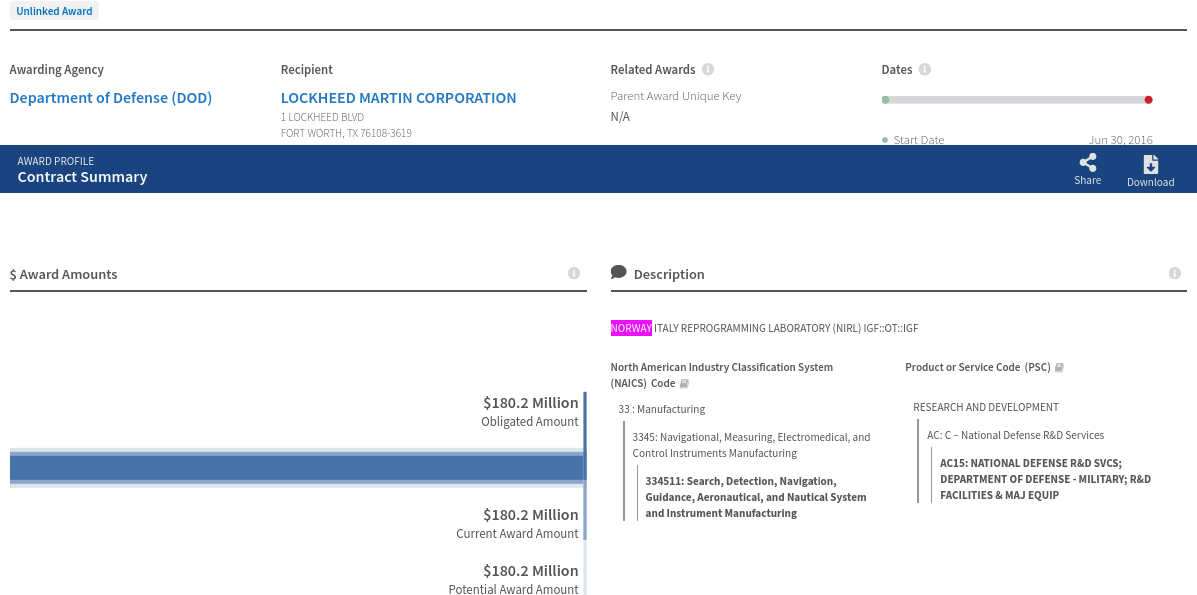
Task: Open the glossary icon next to PSC
Action: [x=1059, y=367]
